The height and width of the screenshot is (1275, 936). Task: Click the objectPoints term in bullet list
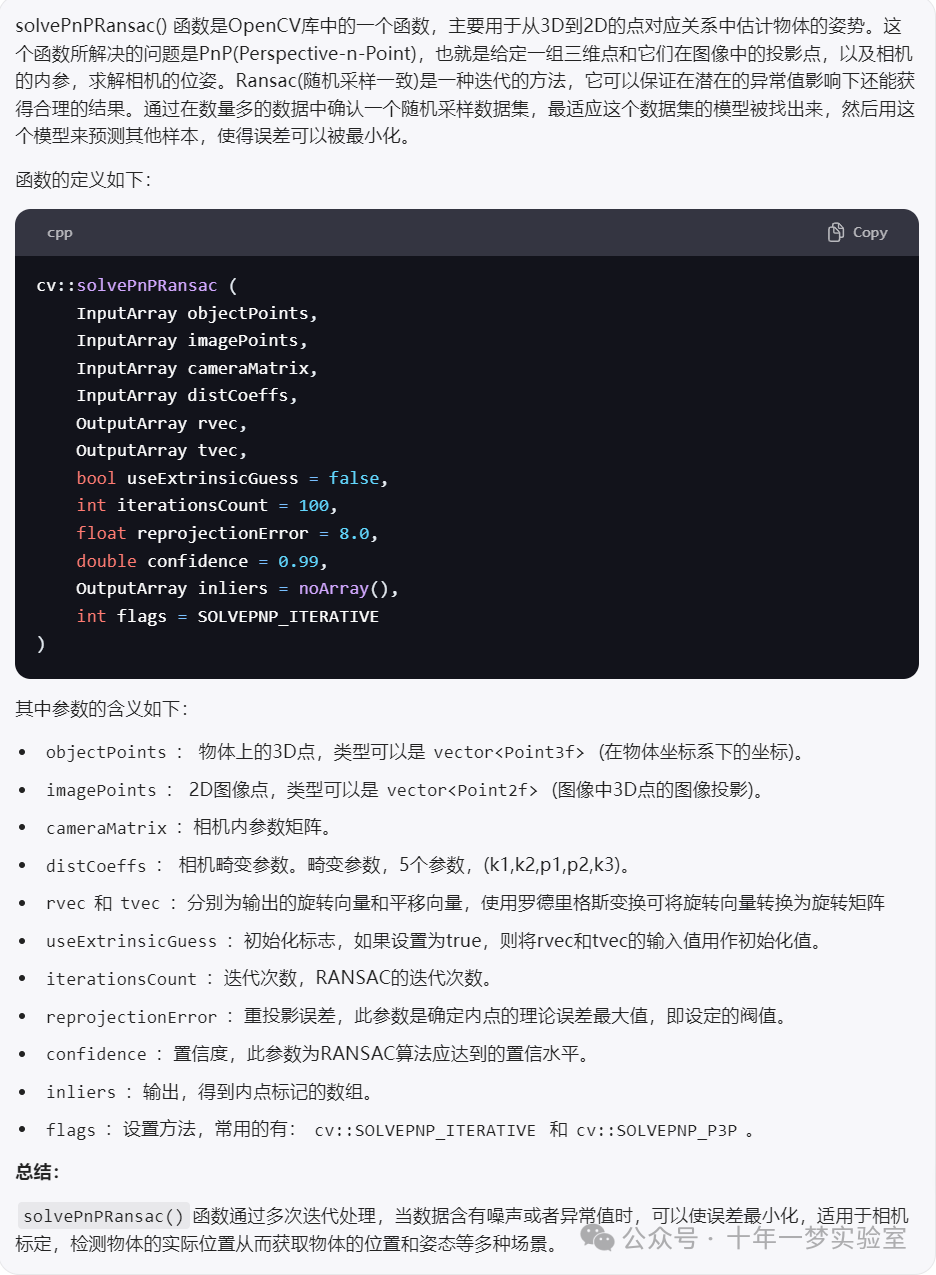point(106,752)
